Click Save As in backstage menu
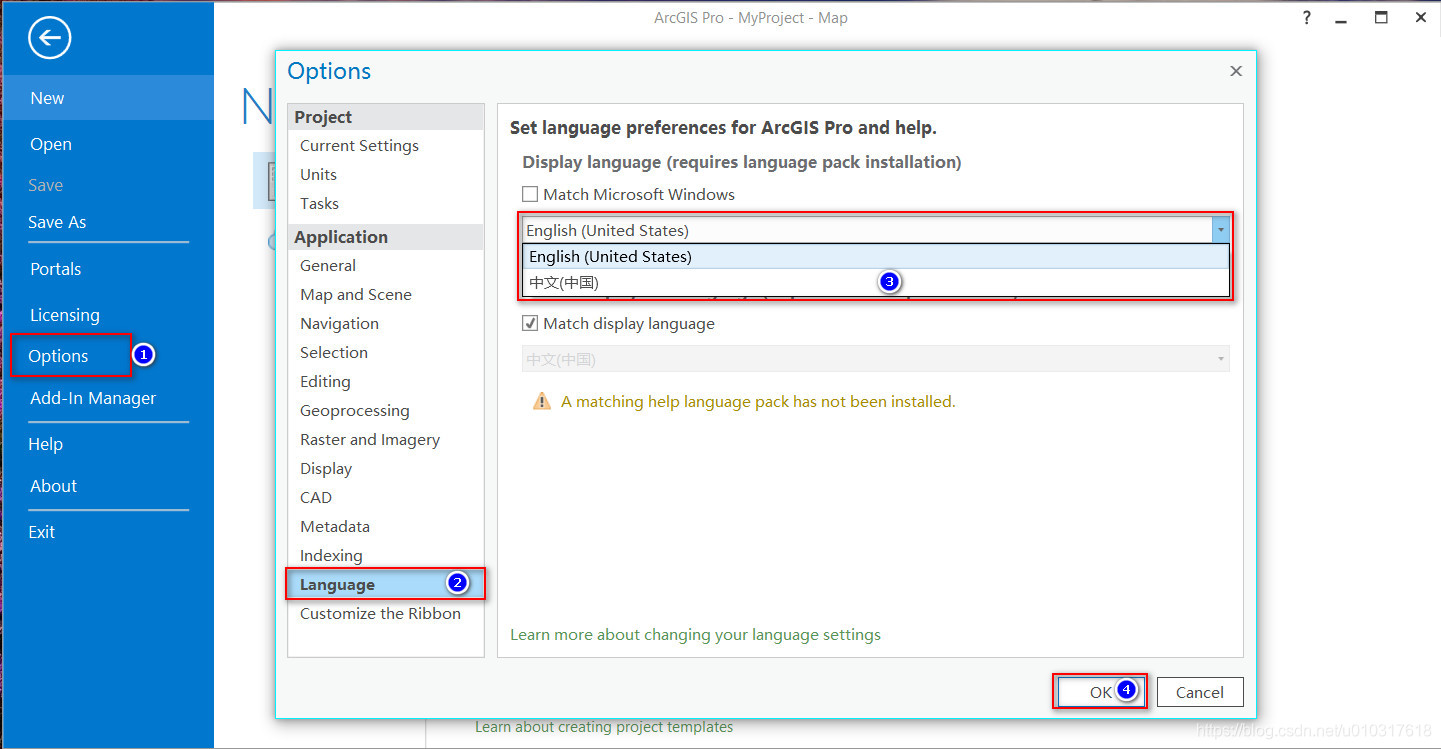Viewport: 1441px width, 749px height. [57, 222]
